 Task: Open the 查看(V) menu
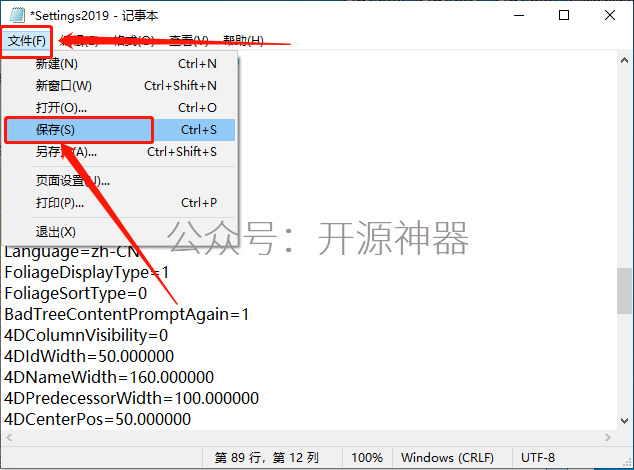point(188,41)
